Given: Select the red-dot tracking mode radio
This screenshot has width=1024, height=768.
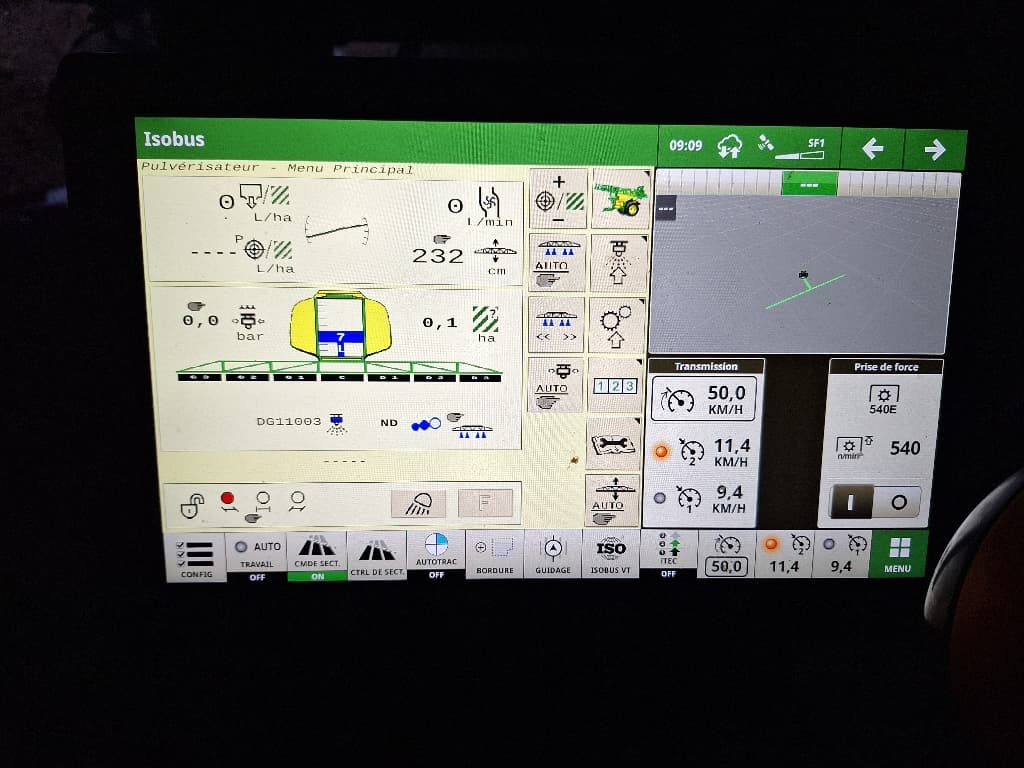Looking at the screenshot, I should click(x=228, y=502).
